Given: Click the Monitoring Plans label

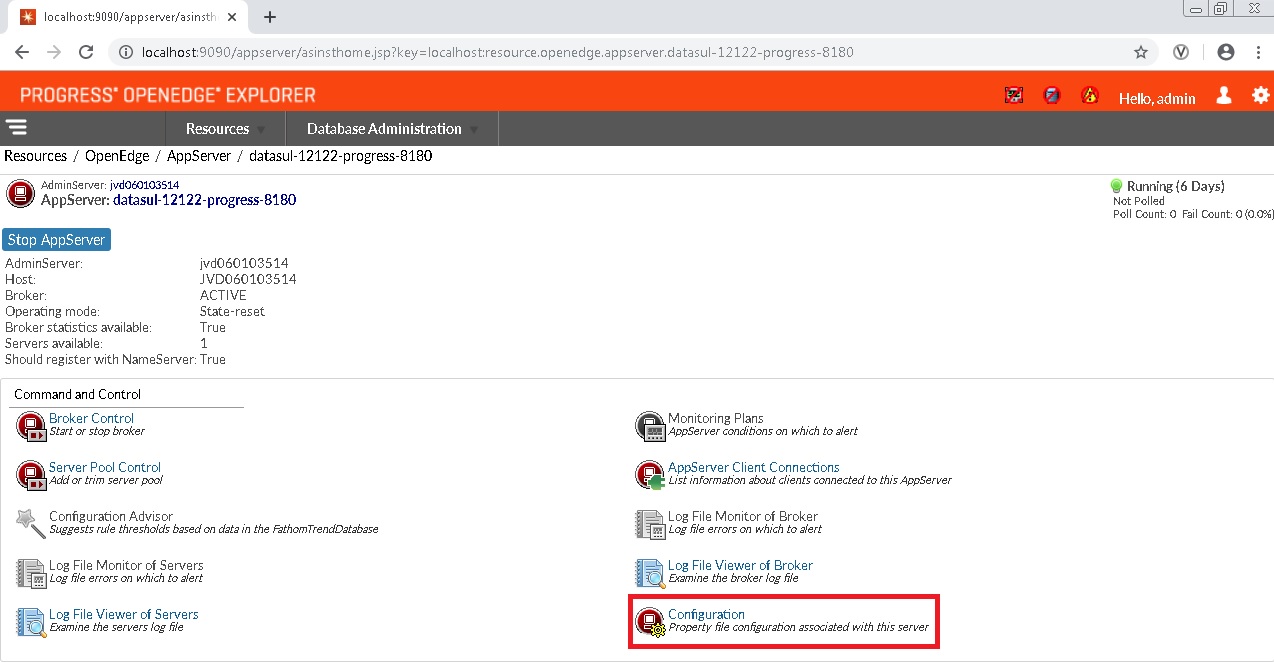Looking at the screenshot, I should click(716, 418).
